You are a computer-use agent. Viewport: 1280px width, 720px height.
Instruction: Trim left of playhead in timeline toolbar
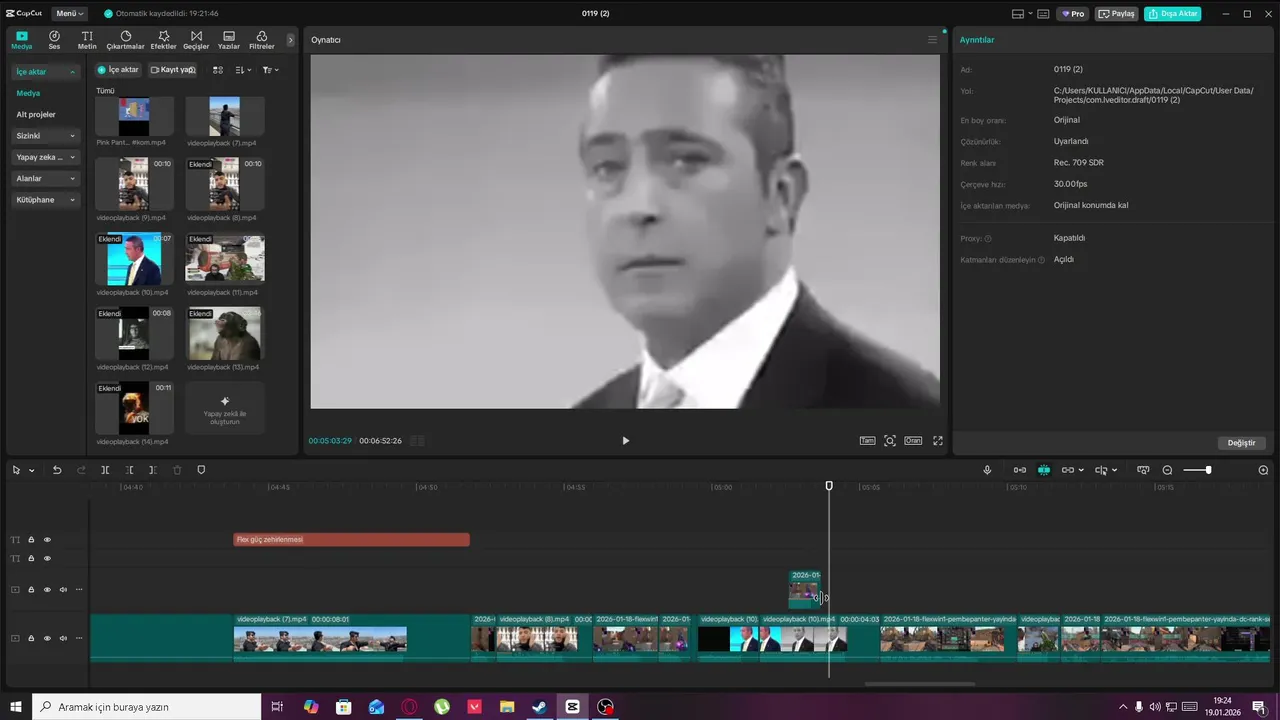click(x=129, y=470)
